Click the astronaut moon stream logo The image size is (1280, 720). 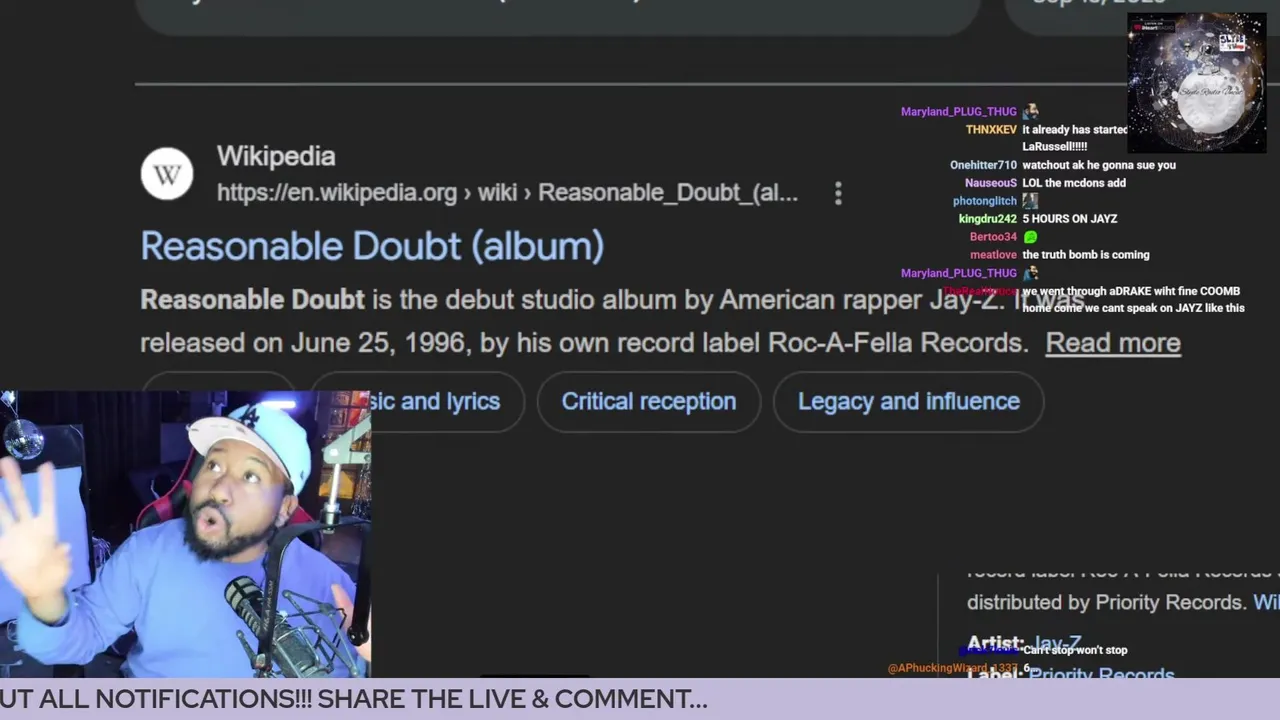pos(1197,83)
